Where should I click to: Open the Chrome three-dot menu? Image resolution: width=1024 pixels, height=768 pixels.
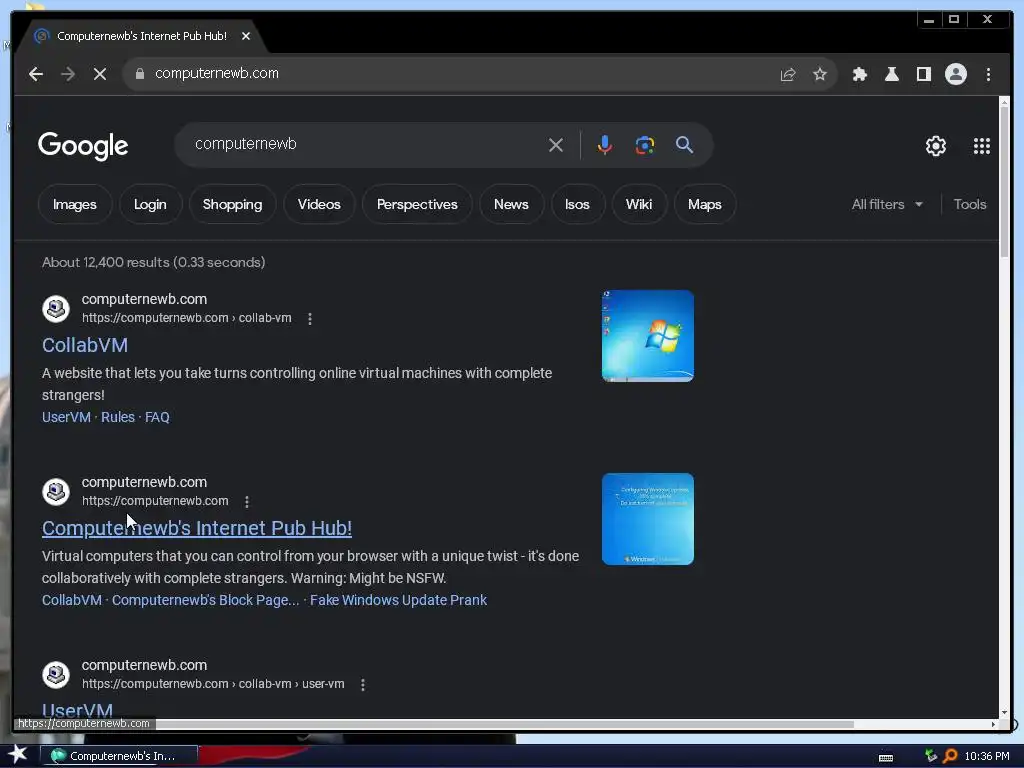988,74
